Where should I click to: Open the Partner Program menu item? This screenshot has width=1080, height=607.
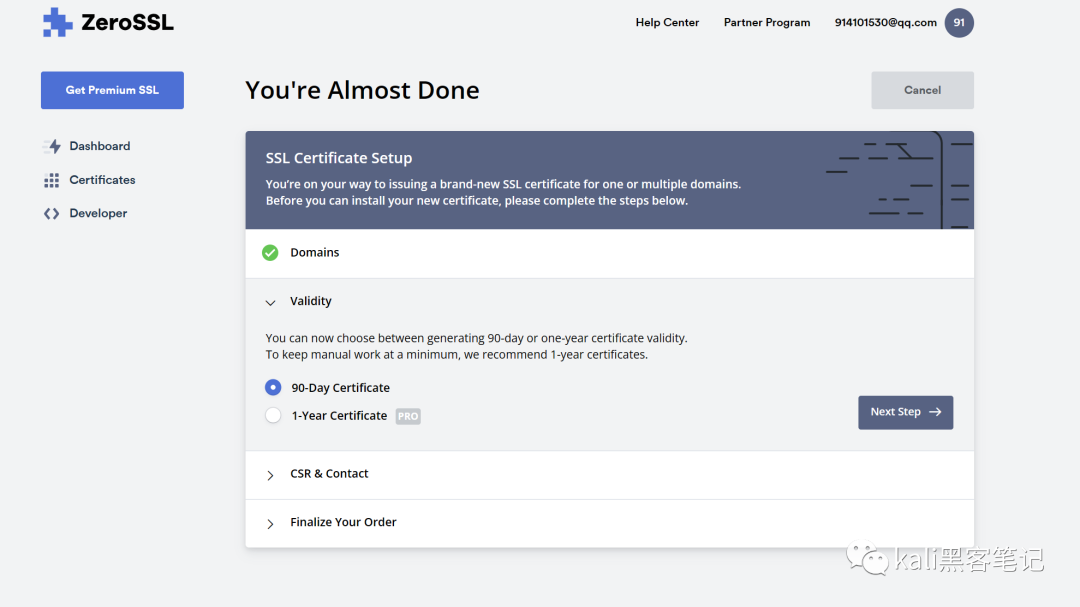point(767,23)
